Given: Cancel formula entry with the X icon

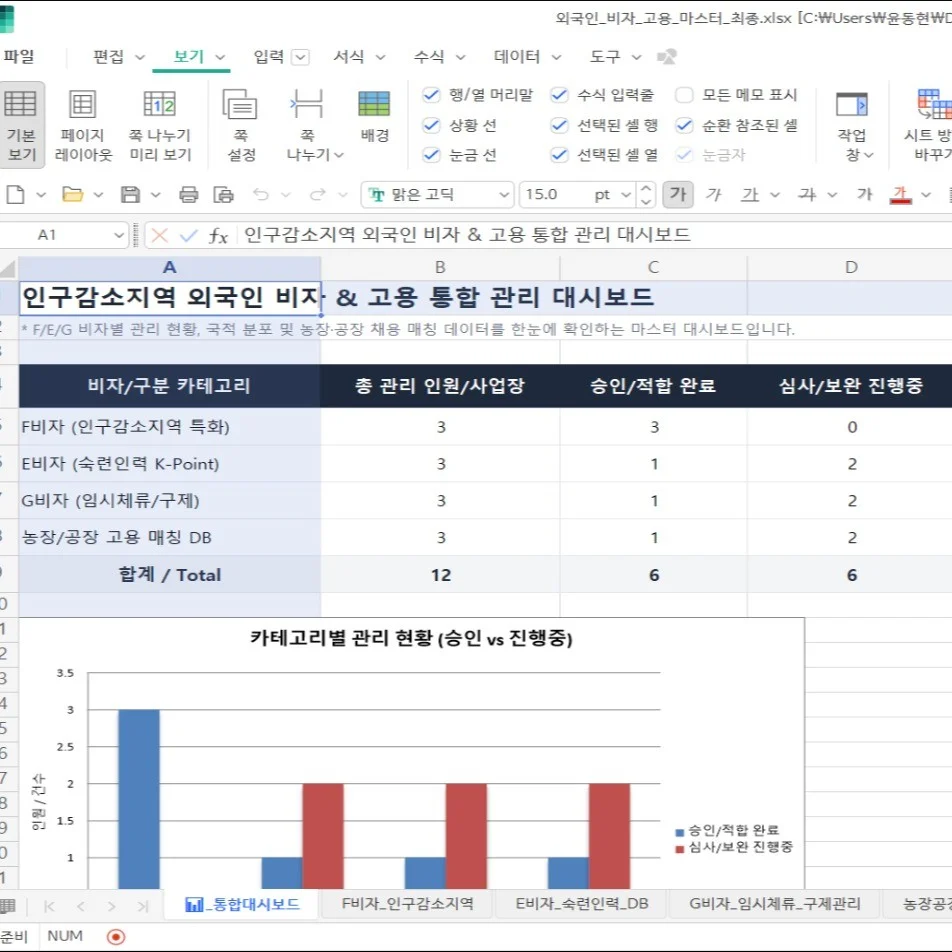Looking at the screenshot, I should coord(159,235).
